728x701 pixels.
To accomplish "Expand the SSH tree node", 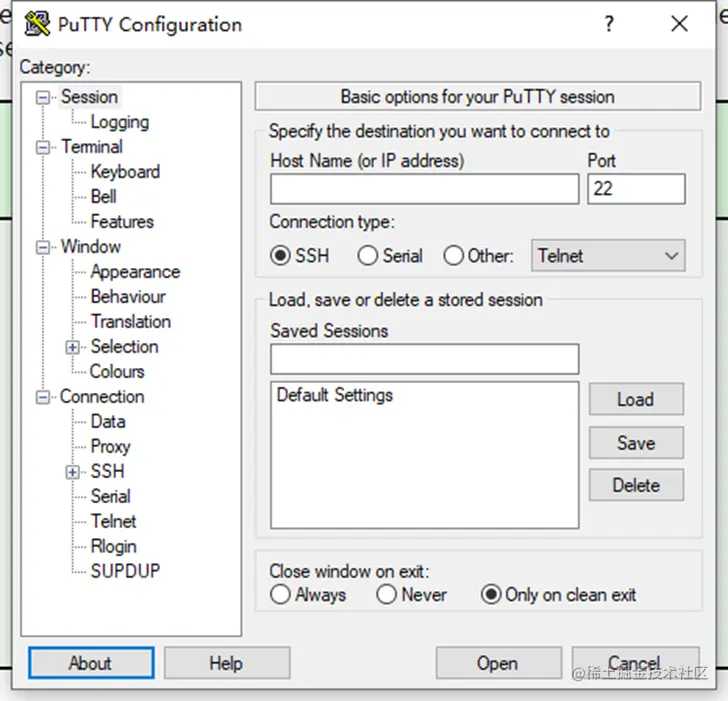I will click(x=72, y=472).
